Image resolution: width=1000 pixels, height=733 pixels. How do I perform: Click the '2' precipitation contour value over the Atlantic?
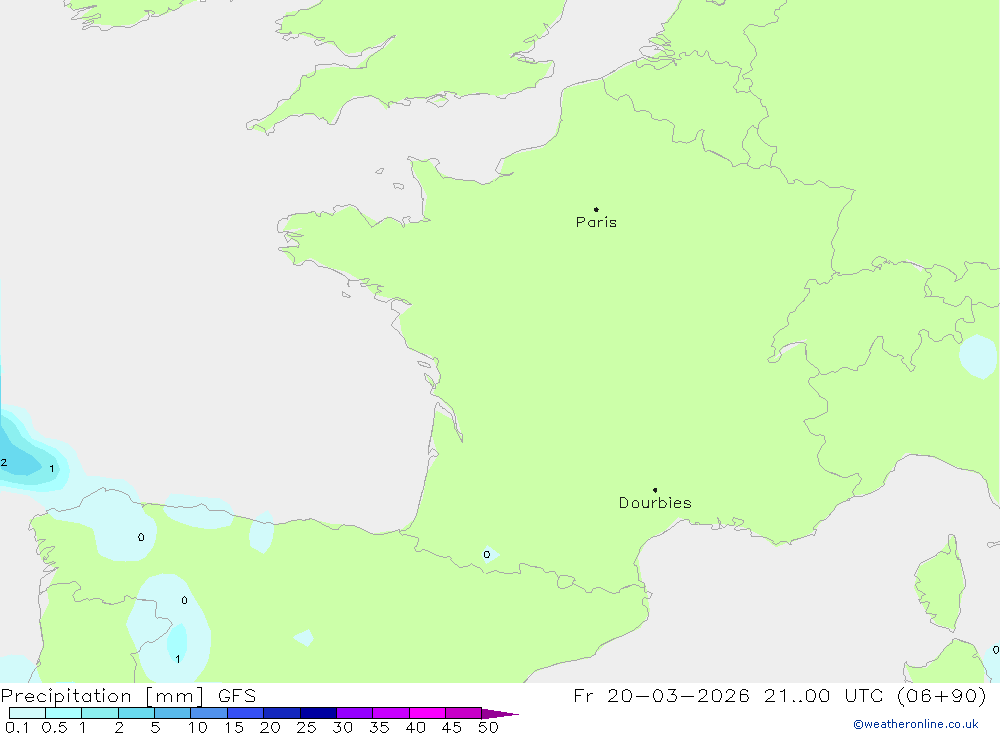4,463
